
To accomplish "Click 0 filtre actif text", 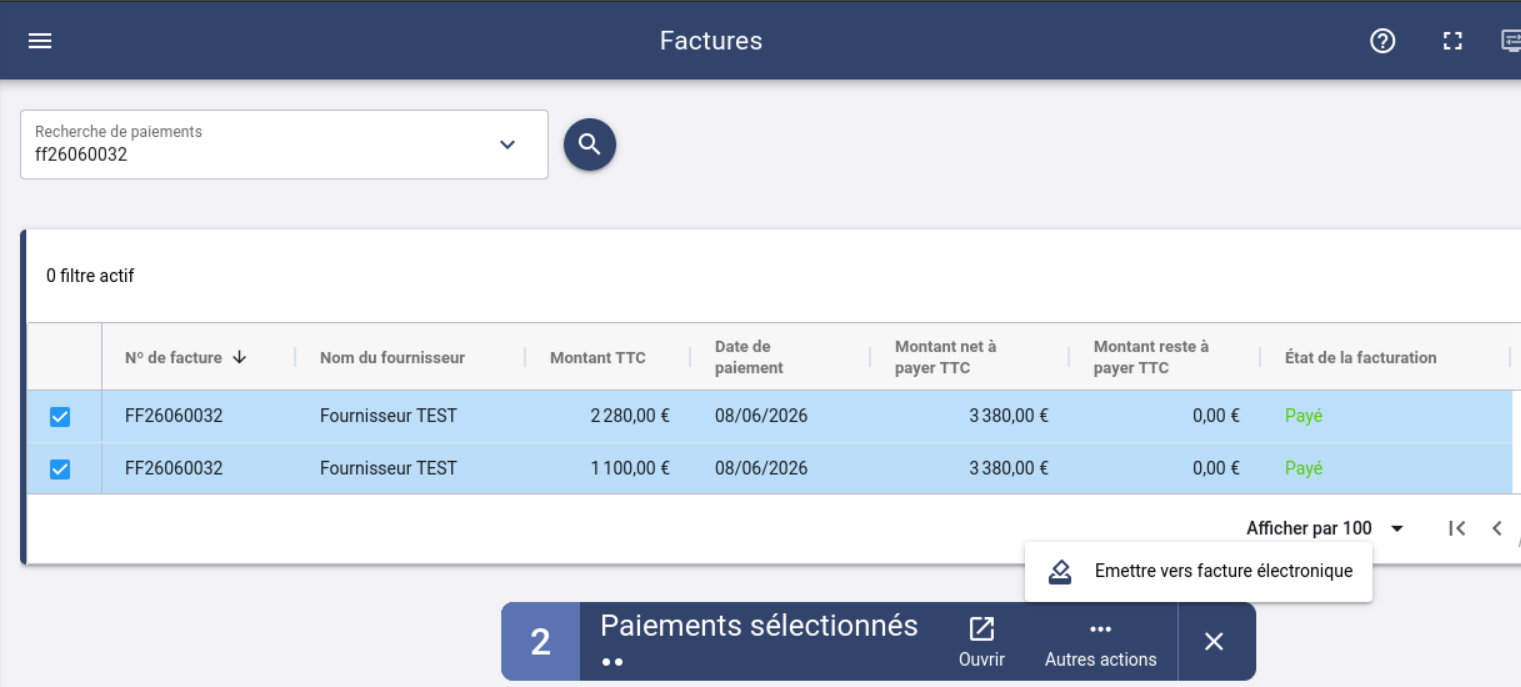I will click(x=90, y=275).
